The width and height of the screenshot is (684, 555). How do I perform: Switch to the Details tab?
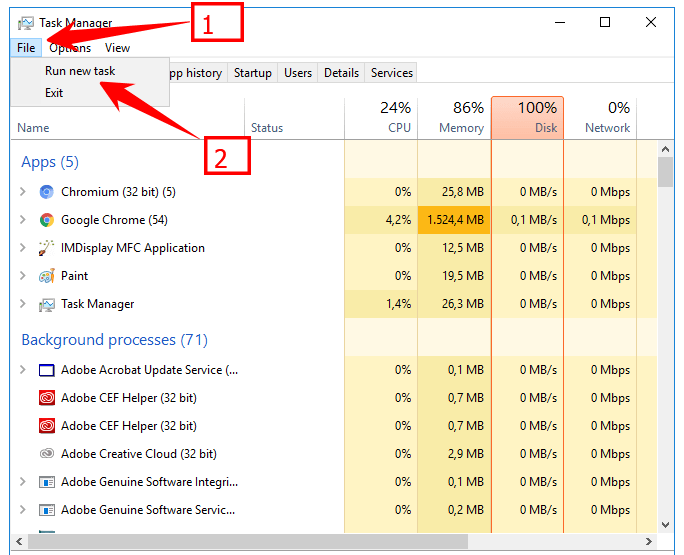[x=341, y=73]
